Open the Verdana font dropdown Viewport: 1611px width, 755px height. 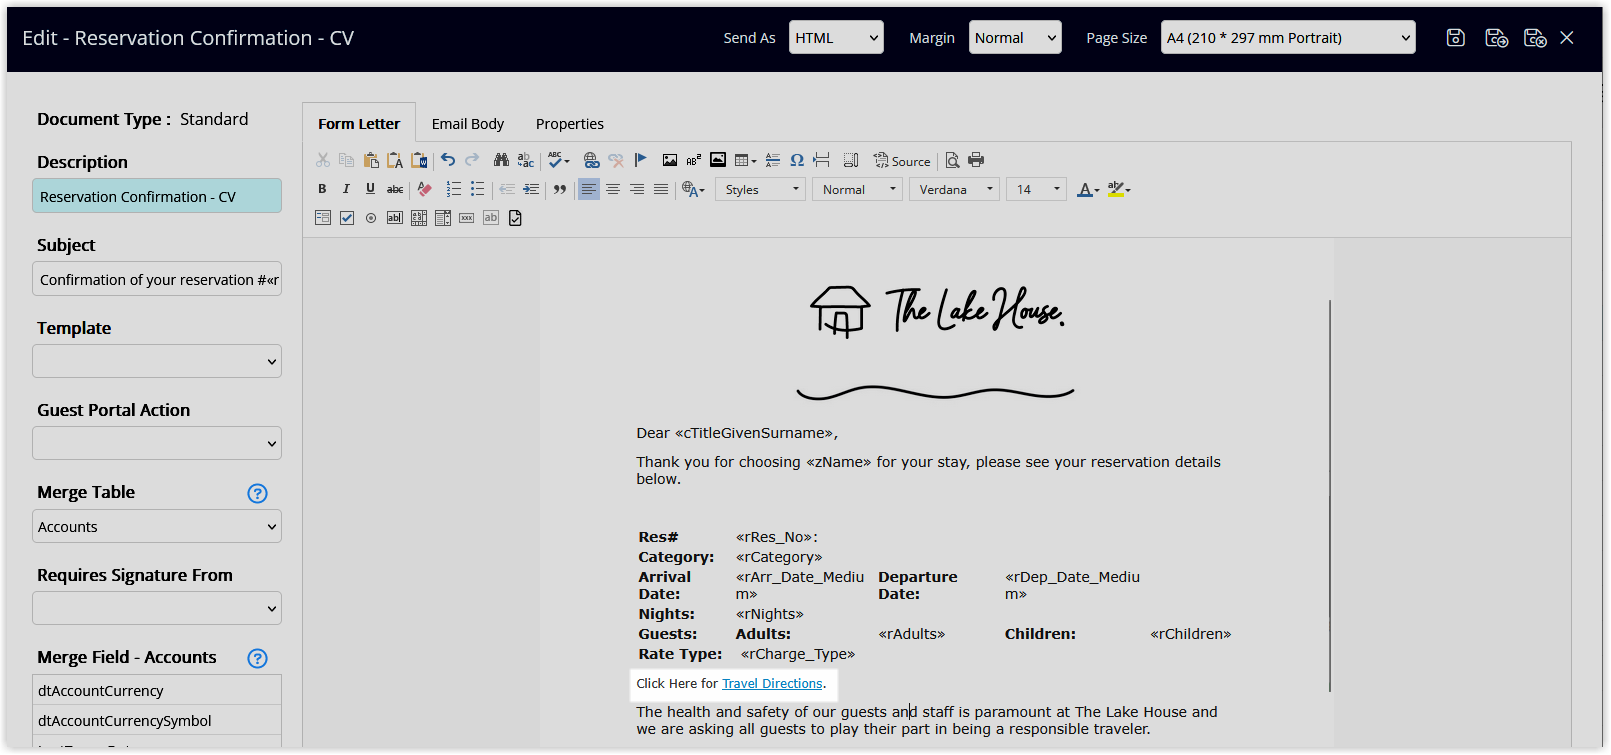click(954, 189)
